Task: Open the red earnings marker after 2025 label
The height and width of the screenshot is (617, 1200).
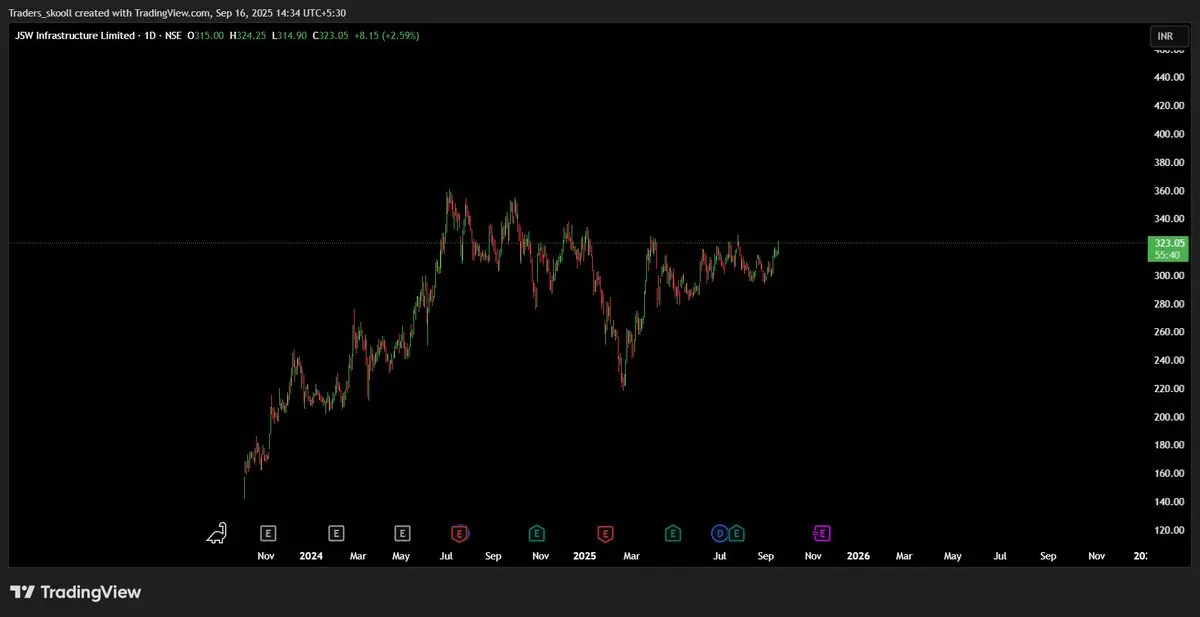Action: click(x=605, y=533)
